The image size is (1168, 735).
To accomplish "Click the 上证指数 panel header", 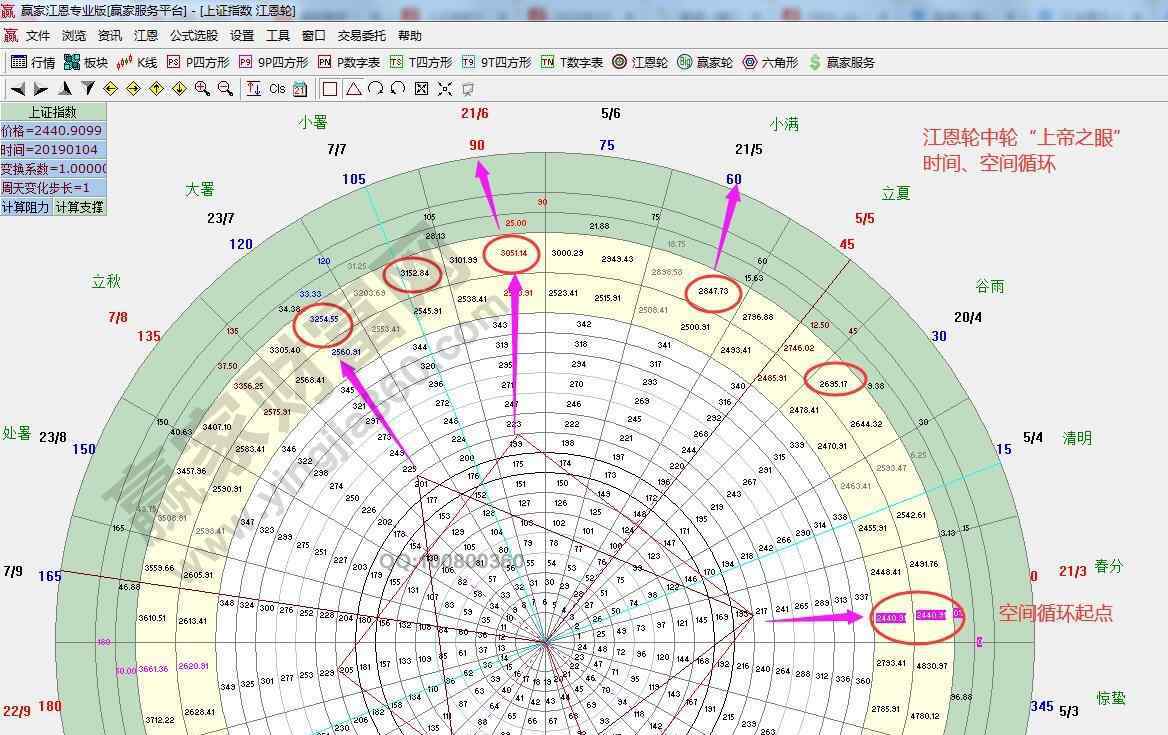I will click(53, 112).
